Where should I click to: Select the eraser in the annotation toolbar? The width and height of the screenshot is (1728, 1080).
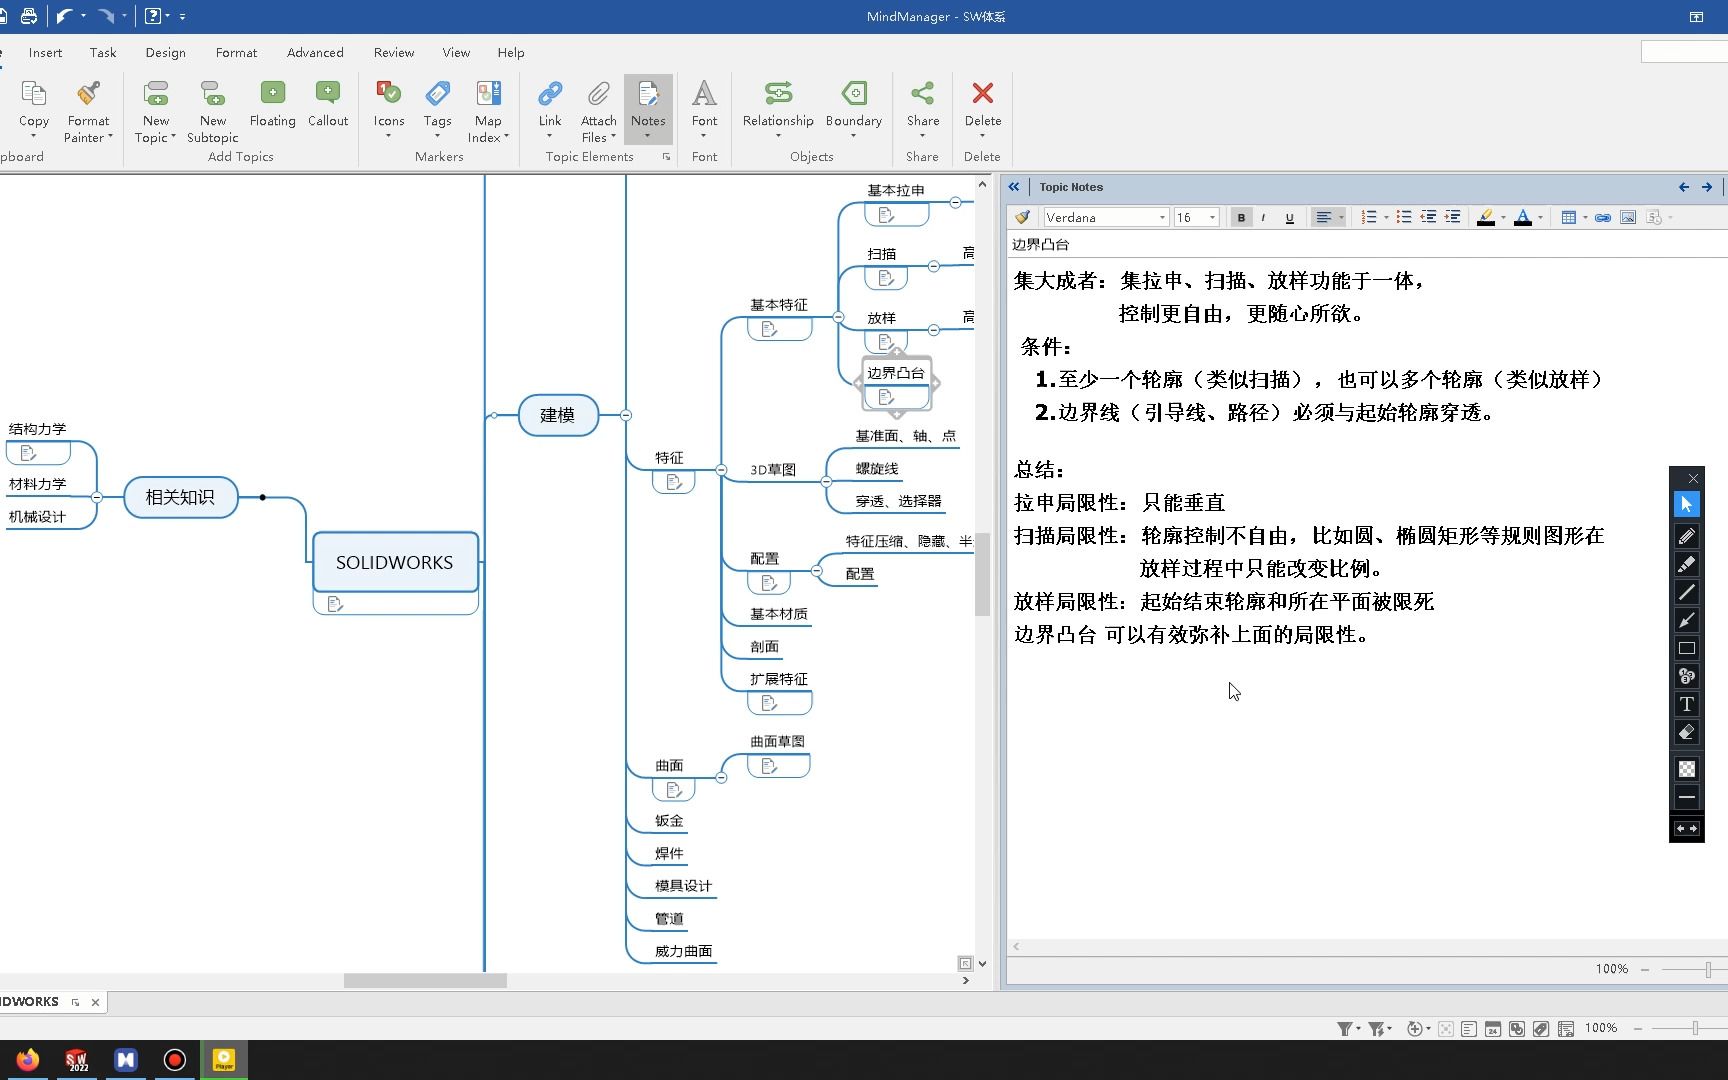[x=1686, y=732]
